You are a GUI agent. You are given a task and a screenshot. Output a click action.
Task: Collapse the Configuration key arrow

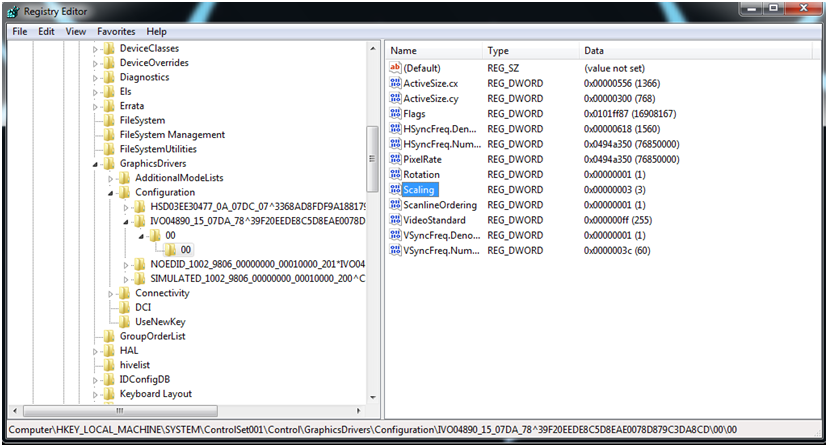pyautogui.click(x=111, y=192)
